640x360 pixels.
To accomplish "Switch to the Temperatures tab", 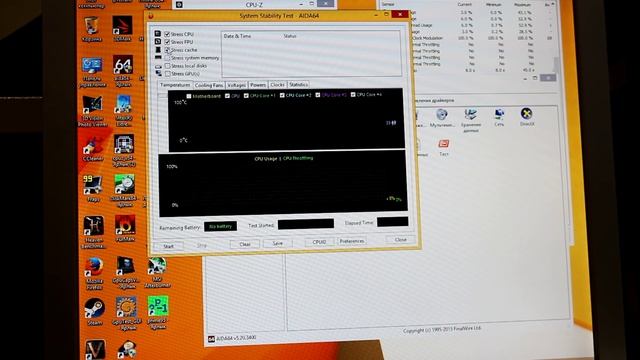I will 175,85.
